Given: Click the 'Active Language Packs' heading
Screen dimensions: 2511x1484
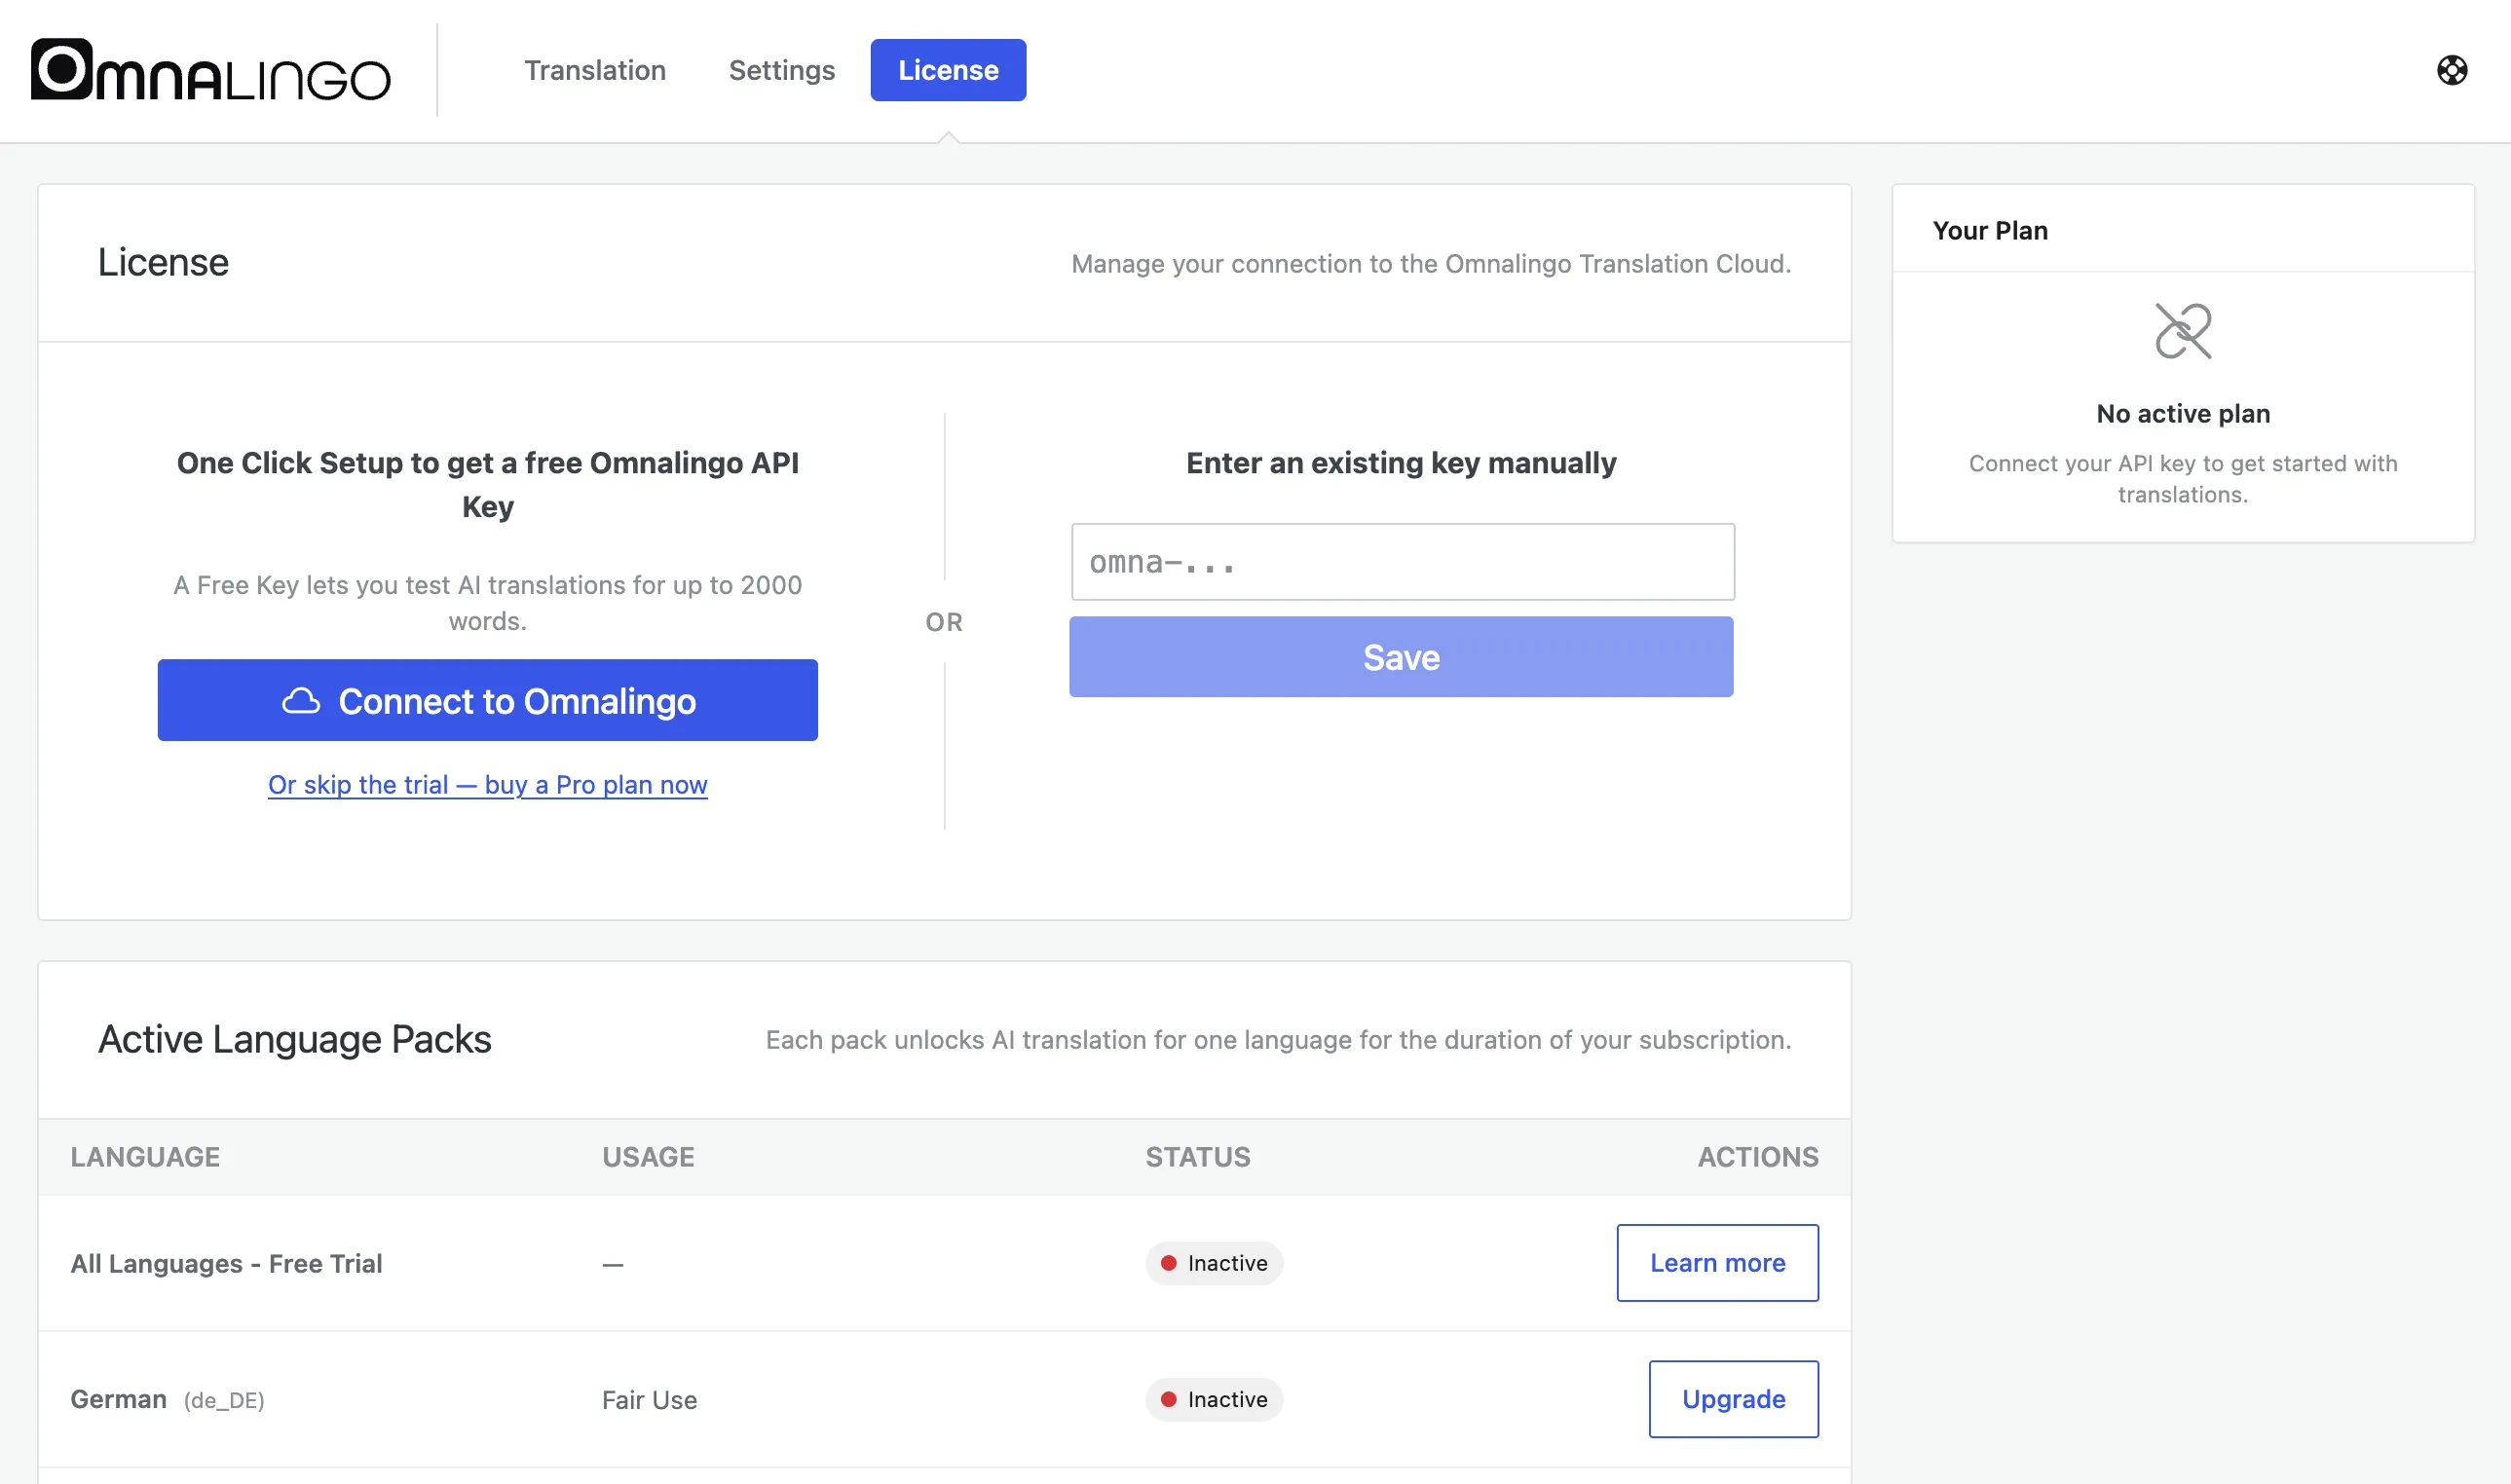Looking at the screenshot, I should tap(294, 1038).
